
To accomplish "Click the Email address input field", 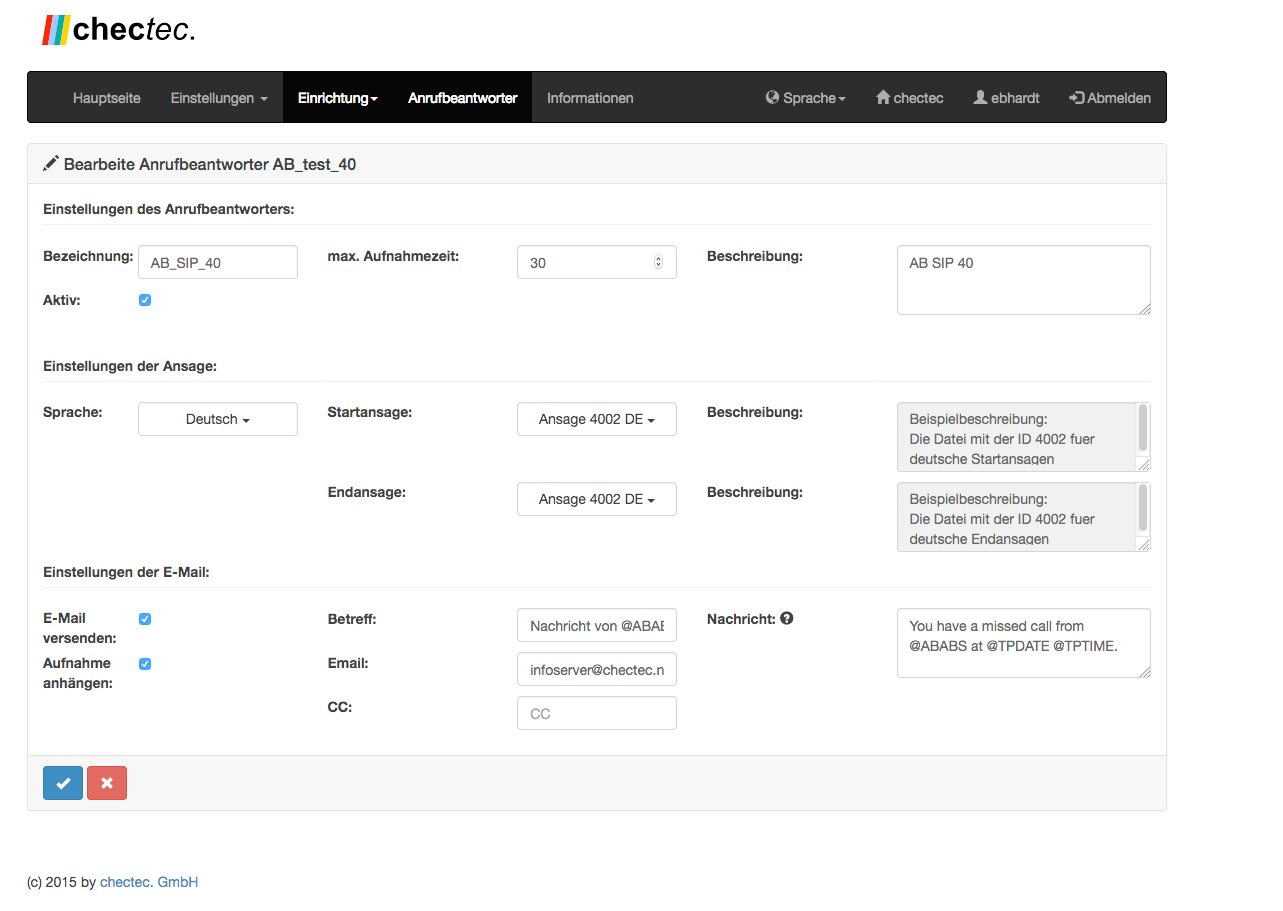I will 597,669.
